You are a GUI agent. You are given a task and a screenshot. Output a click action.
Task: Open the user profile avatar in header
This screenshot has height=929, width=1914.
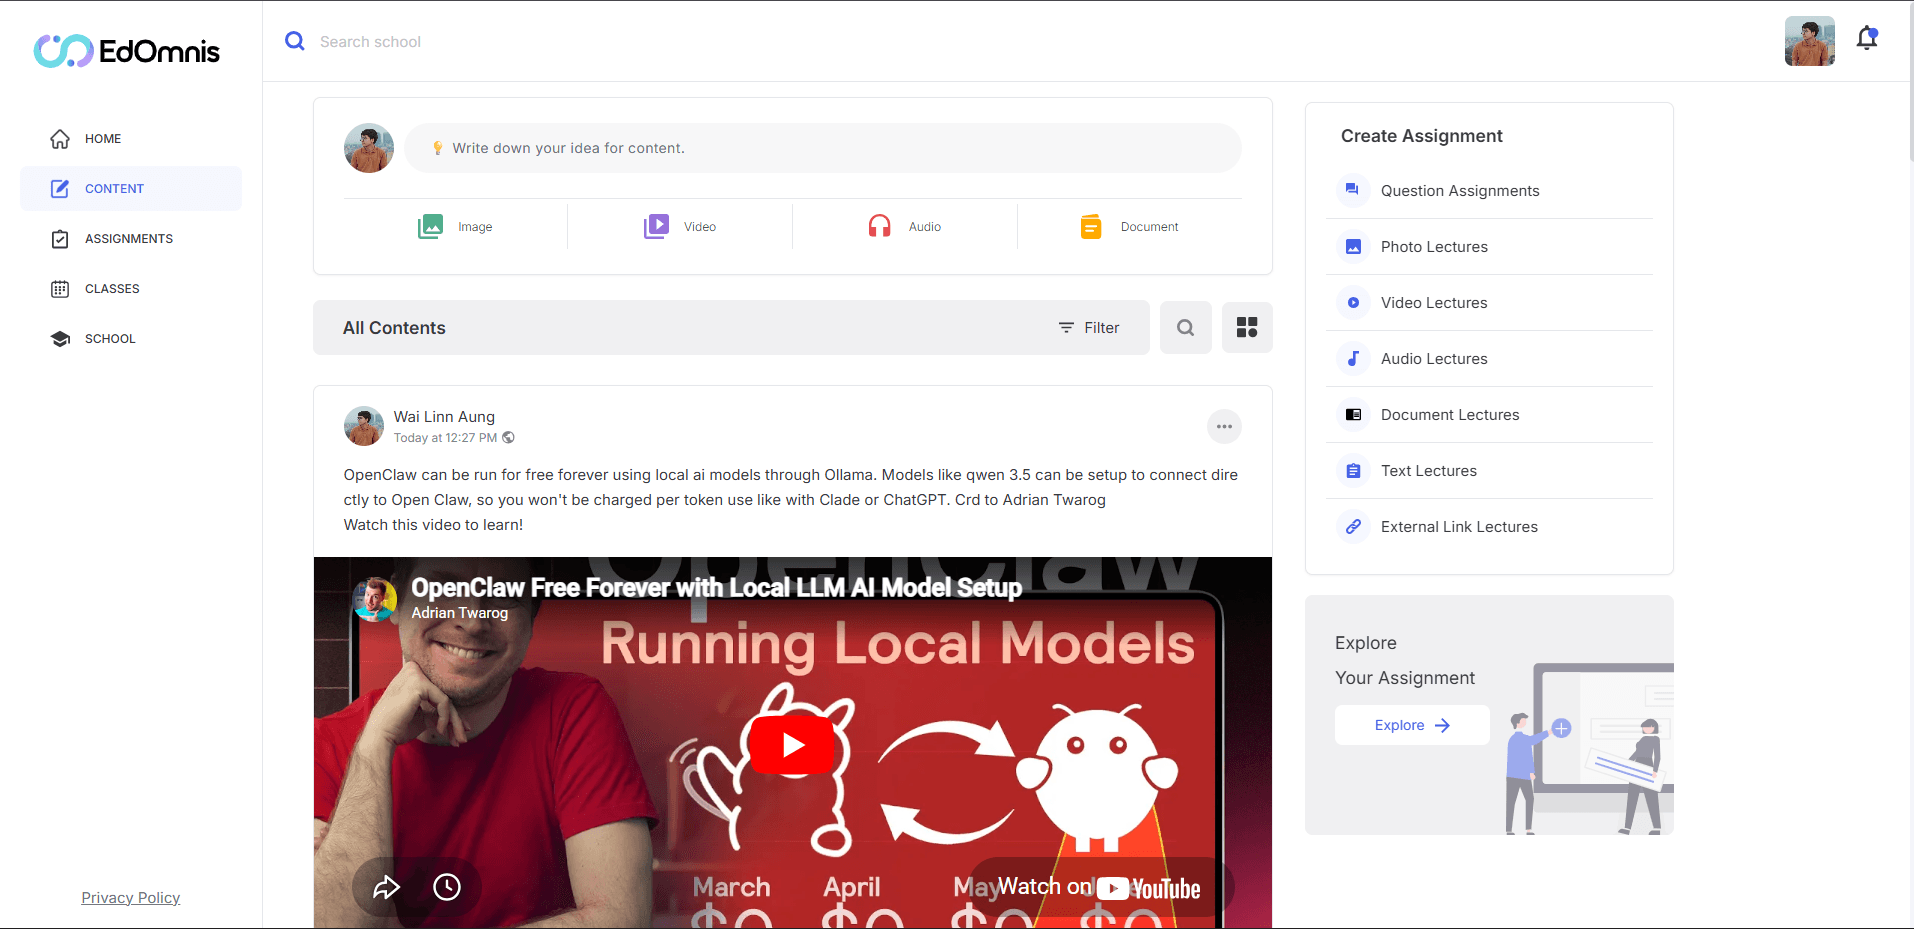tap(1810, 41)
